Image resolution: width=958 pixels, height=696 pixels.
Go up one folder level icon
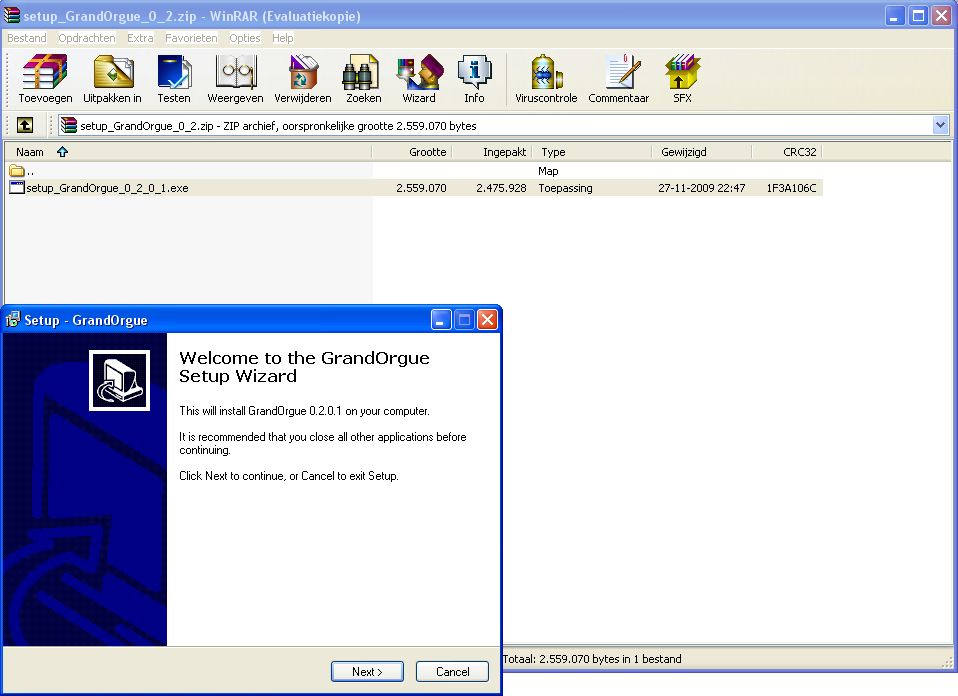tap(25, 125)
